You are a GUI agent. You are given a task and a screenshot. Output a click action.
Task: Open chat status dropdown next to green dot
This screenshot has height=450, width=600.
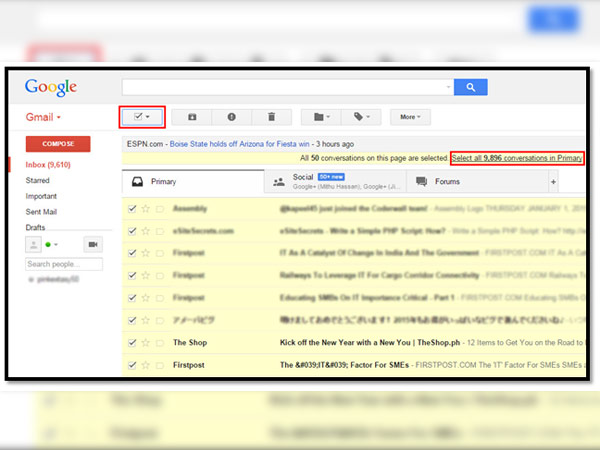pos(56,245)
